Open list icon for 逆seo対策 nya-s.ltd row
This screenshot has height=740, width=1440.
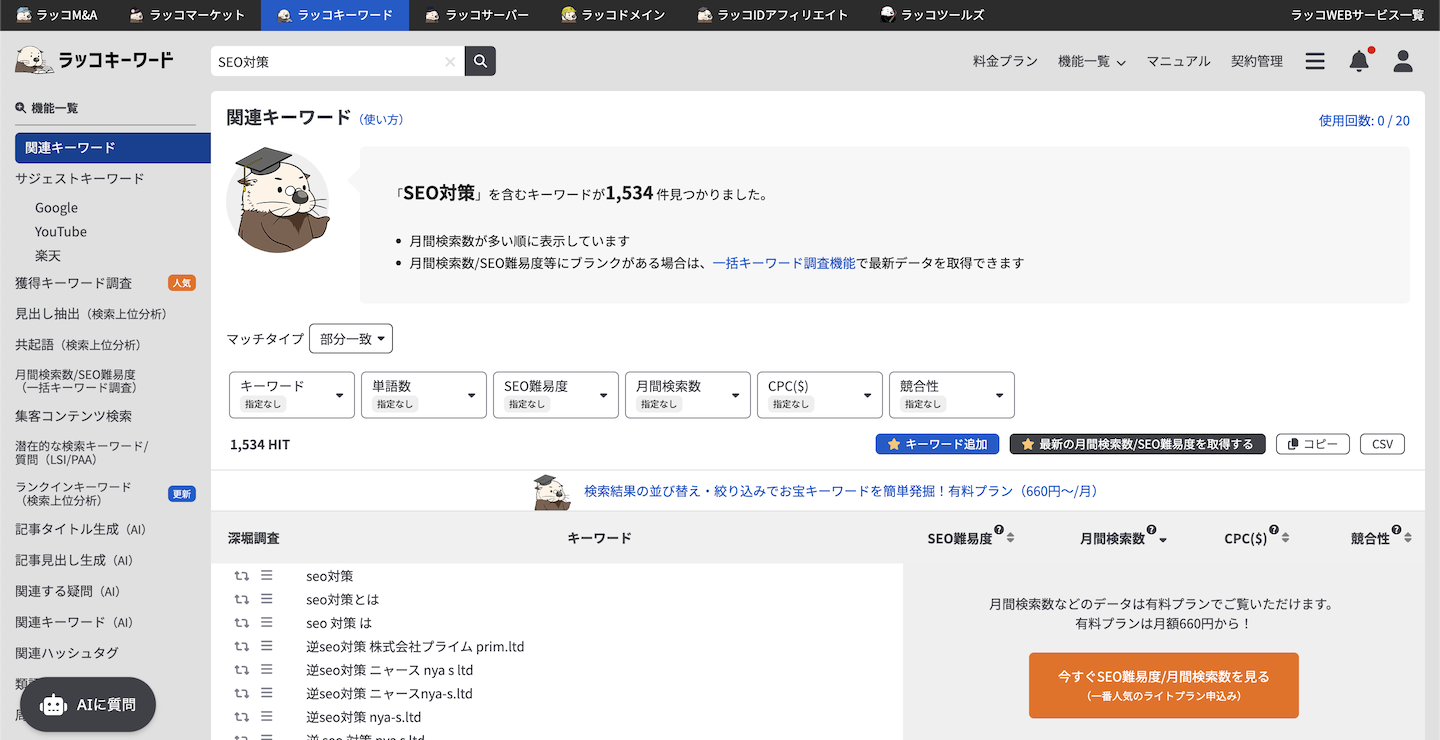pyautogui.click(x=267, y=716)
